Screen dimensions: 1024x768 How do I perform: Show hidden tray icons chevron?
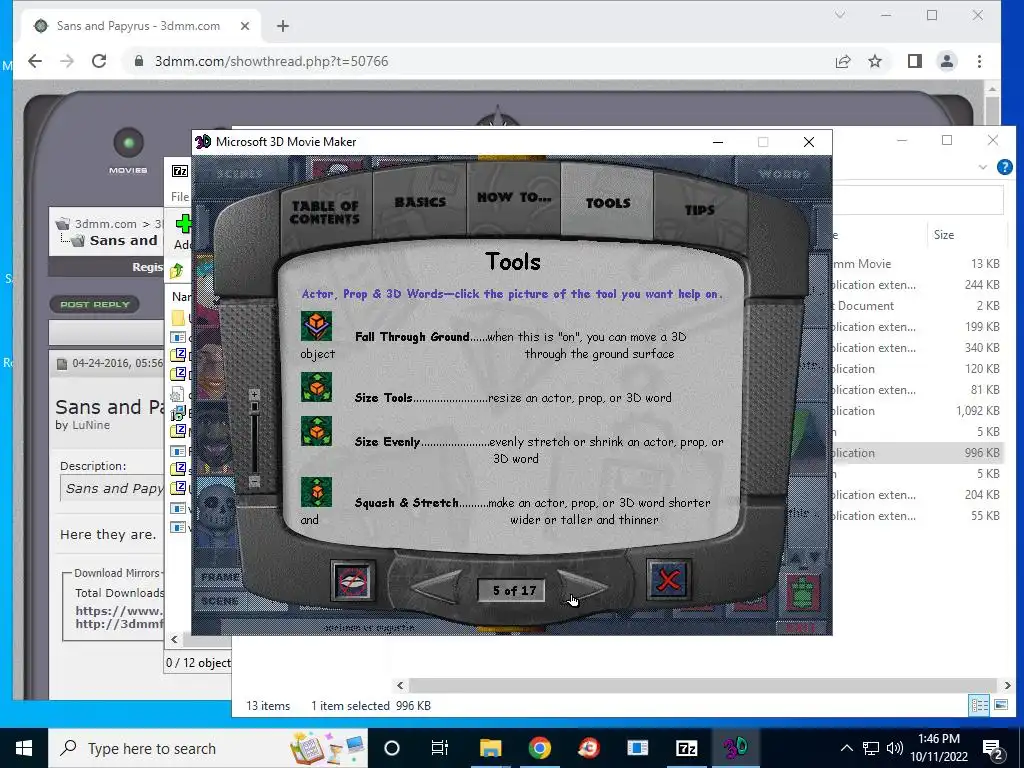tap(846, 748)
